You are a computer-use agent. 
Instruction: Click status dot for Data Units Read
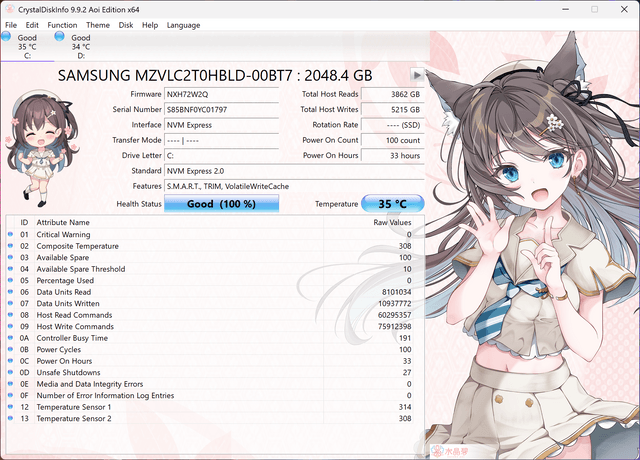10,292
